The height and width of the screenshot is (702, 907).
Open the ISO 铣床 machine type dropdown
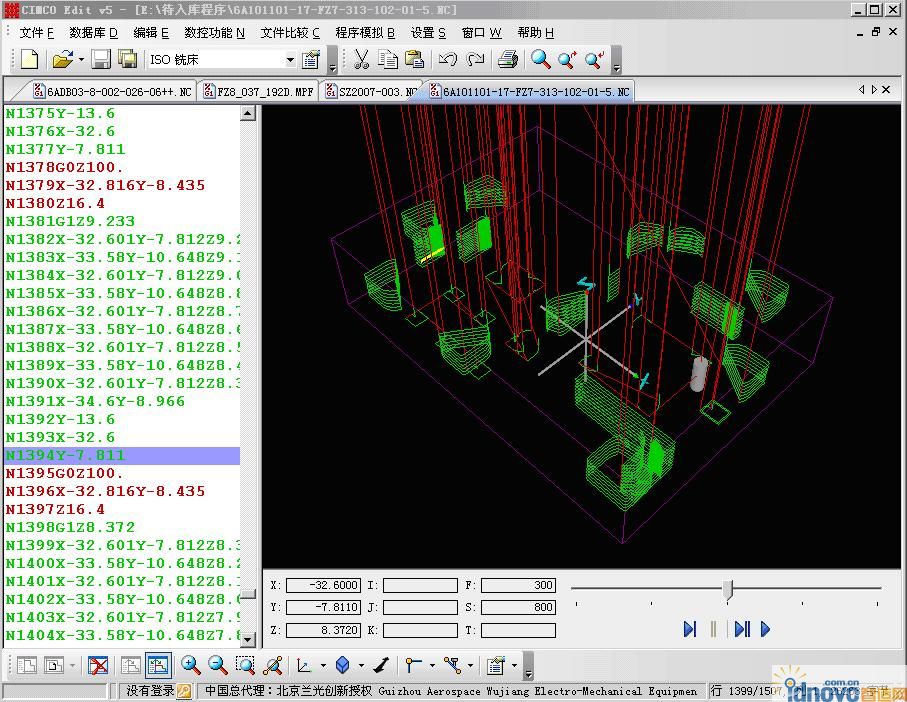290,60
